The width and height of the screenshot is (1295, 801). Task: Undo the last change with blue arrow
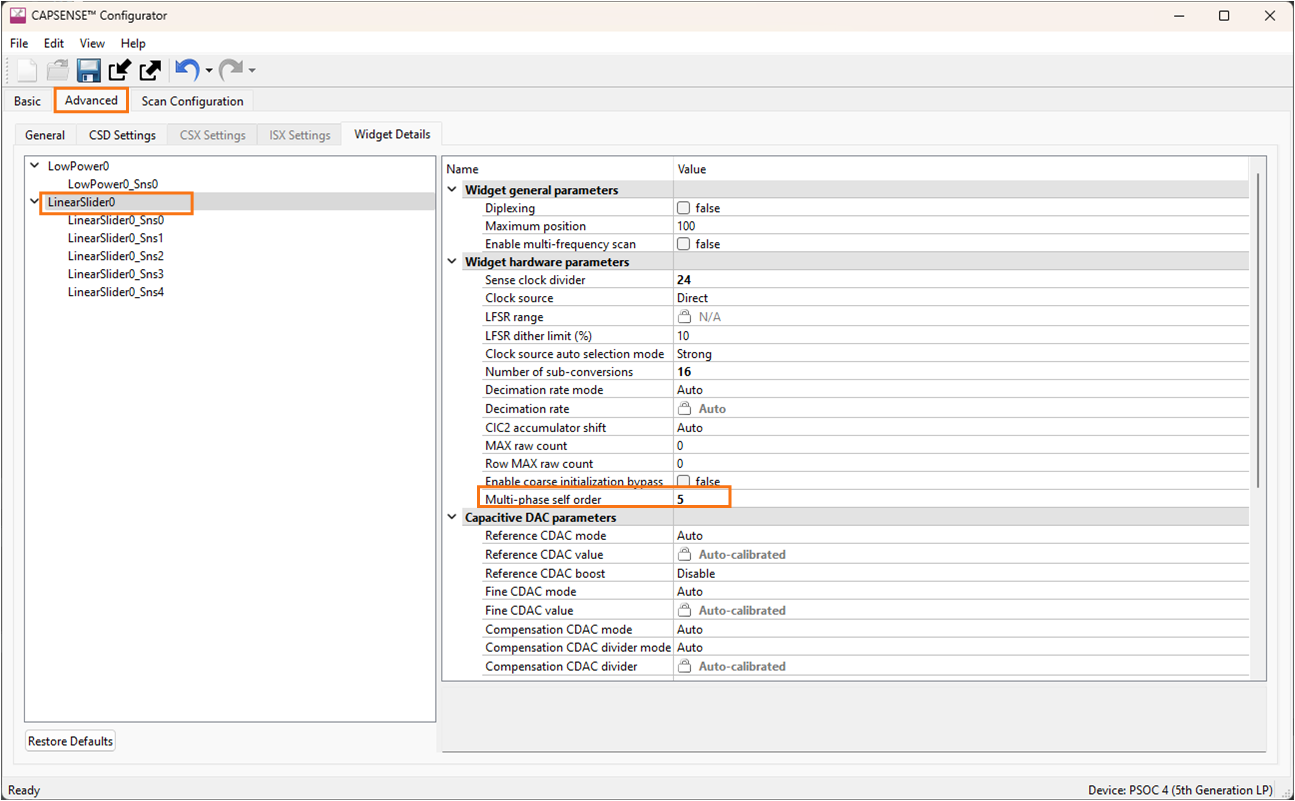186,70
